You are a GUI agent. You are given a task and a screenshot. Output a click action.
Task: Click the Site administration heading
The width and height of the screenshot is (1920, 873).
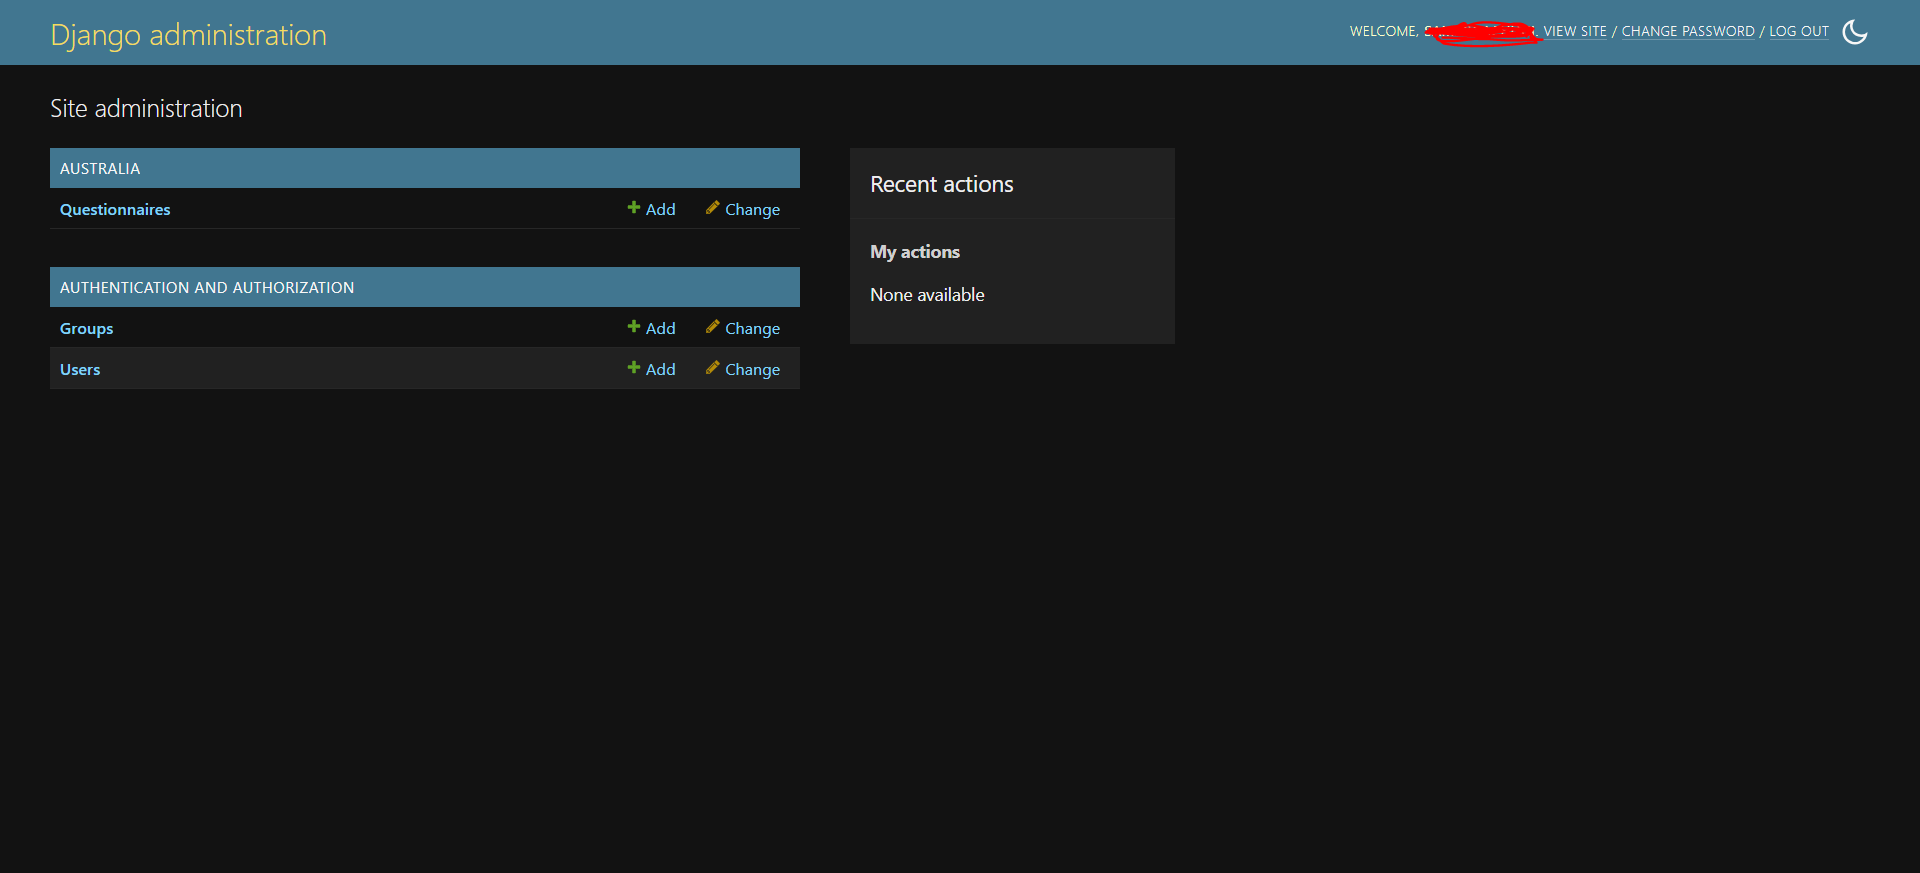(x=146, y=108)
